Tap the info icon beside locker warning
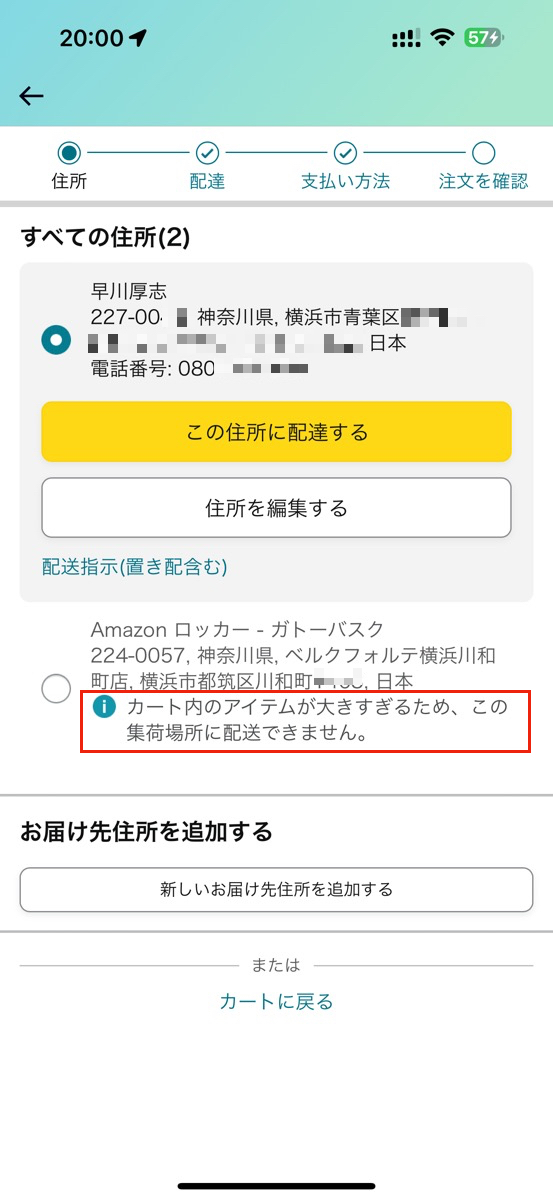The image size is (553, 1200). tap(105, 707)
